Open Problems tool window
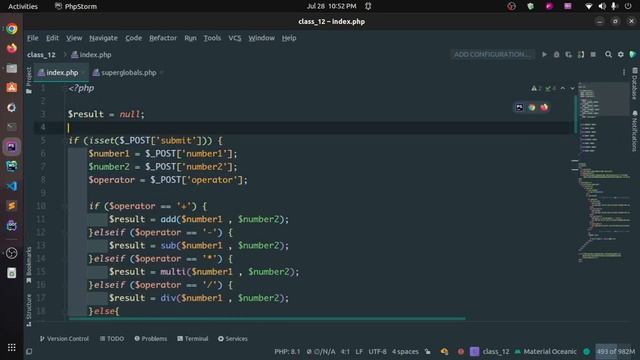The height and width of the screenshot is (360, 640). [151, 339]
